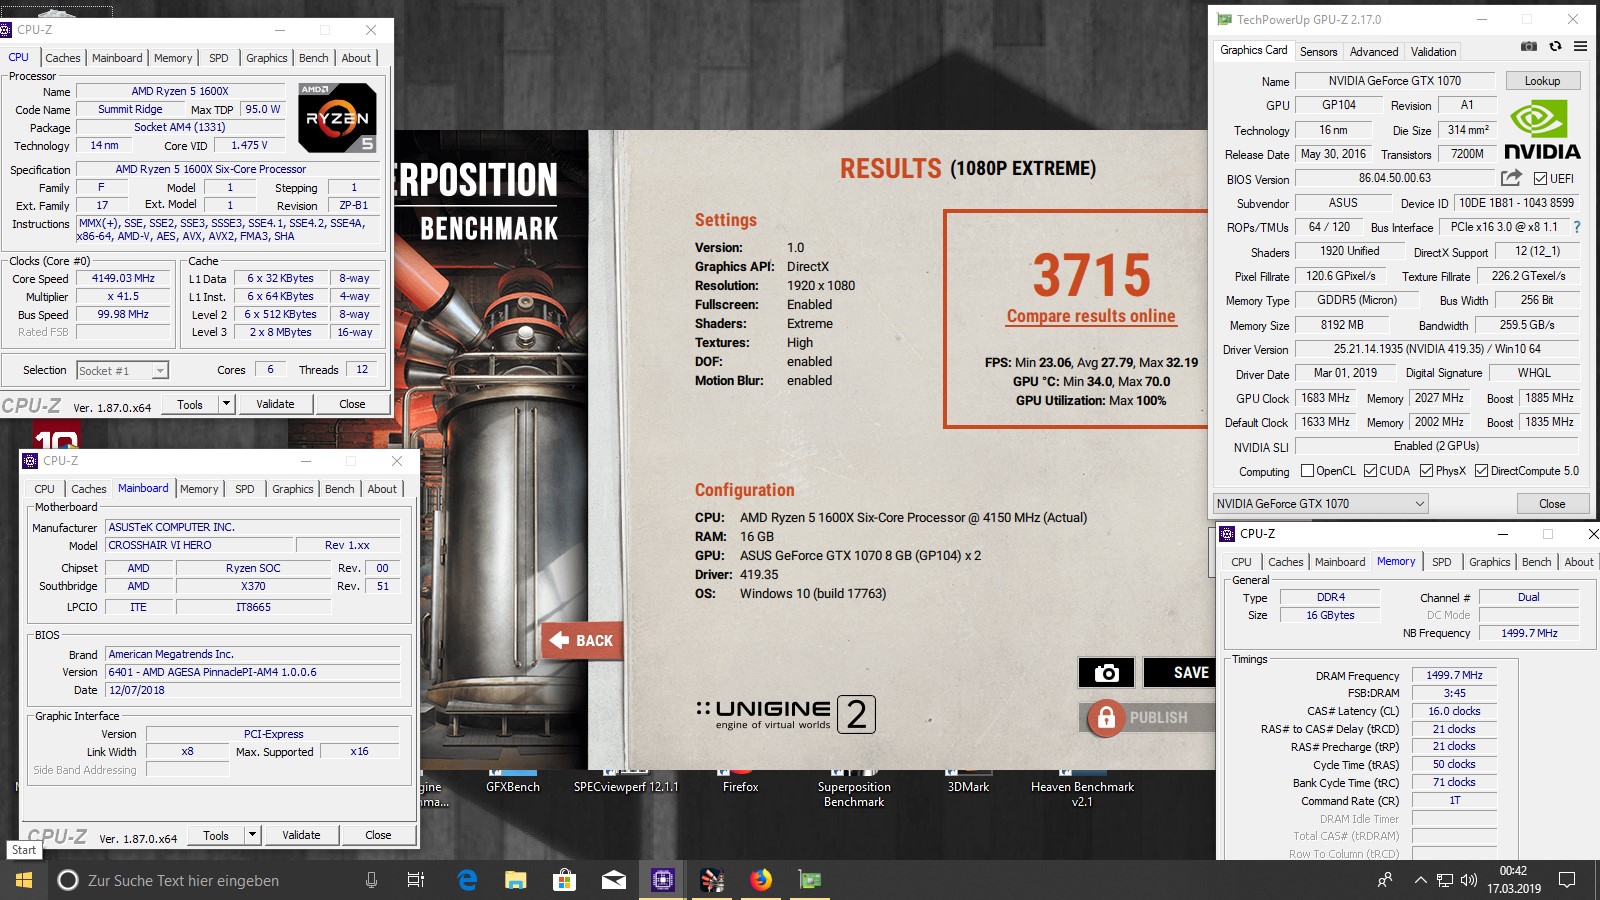Viewport: 1600px width, 900px height.
Task: Click the BACK button in Superposition
Action: click(582, 641)
